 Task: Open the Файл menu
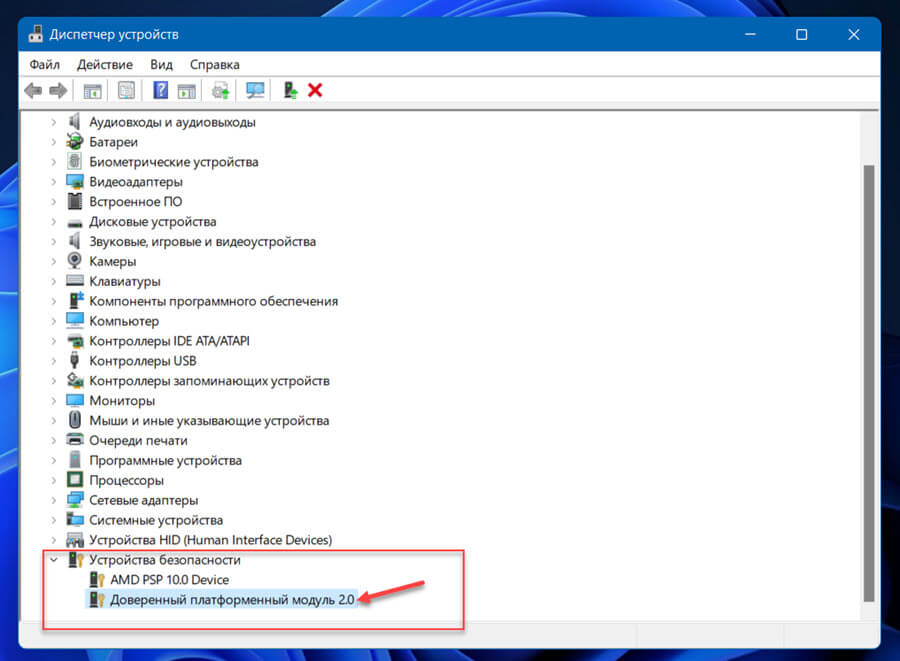45,64
